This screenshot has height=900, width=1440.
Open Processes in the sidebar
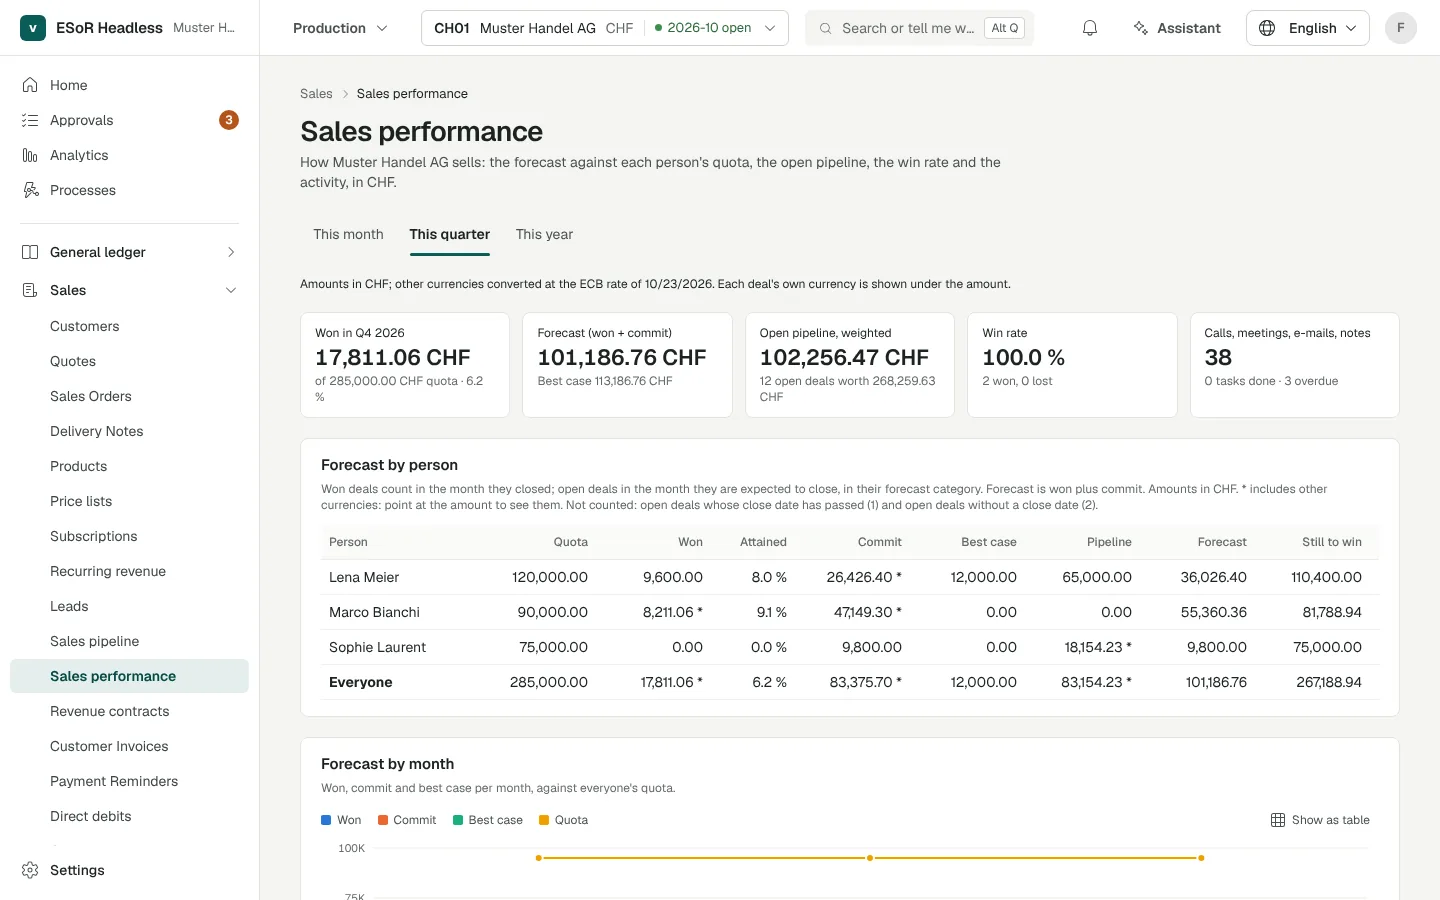129,190
